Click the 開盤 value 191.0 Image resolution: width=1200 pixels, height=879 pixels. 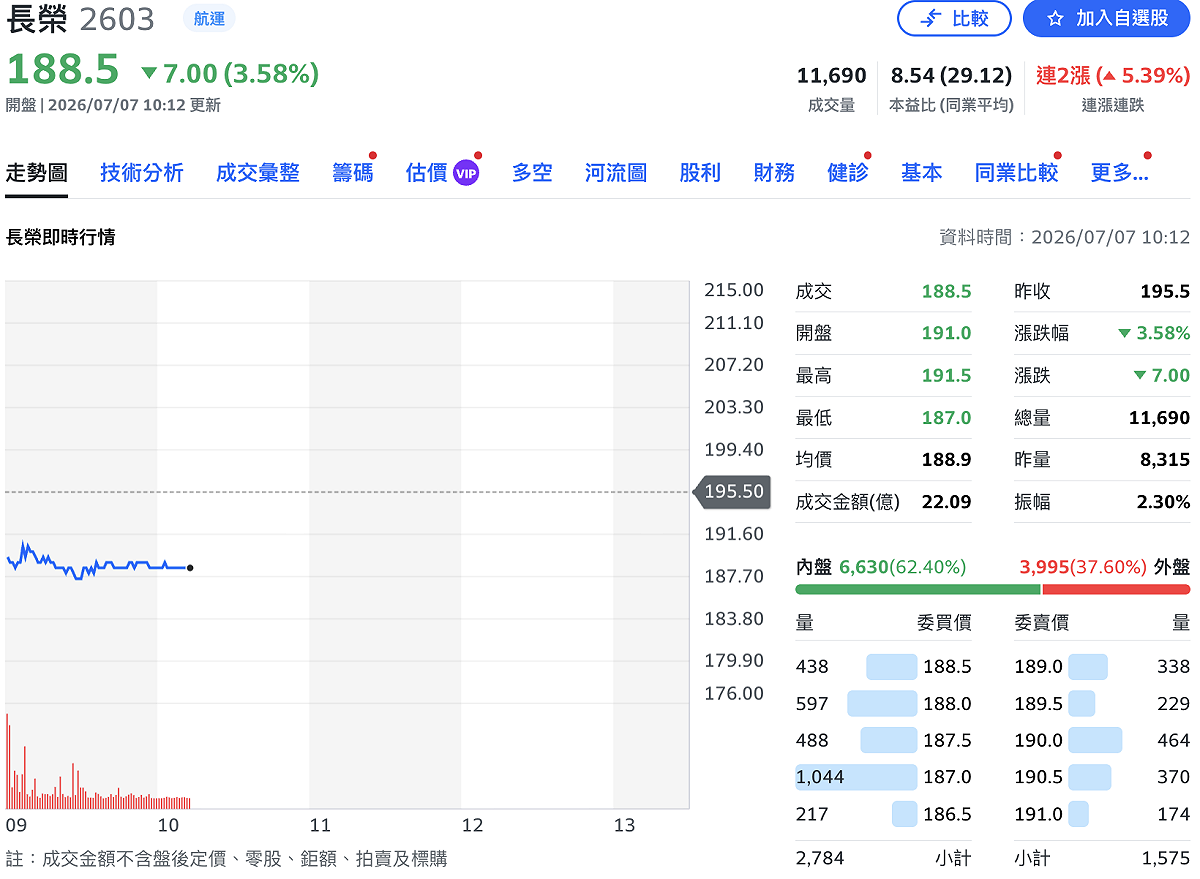(946, 333)
